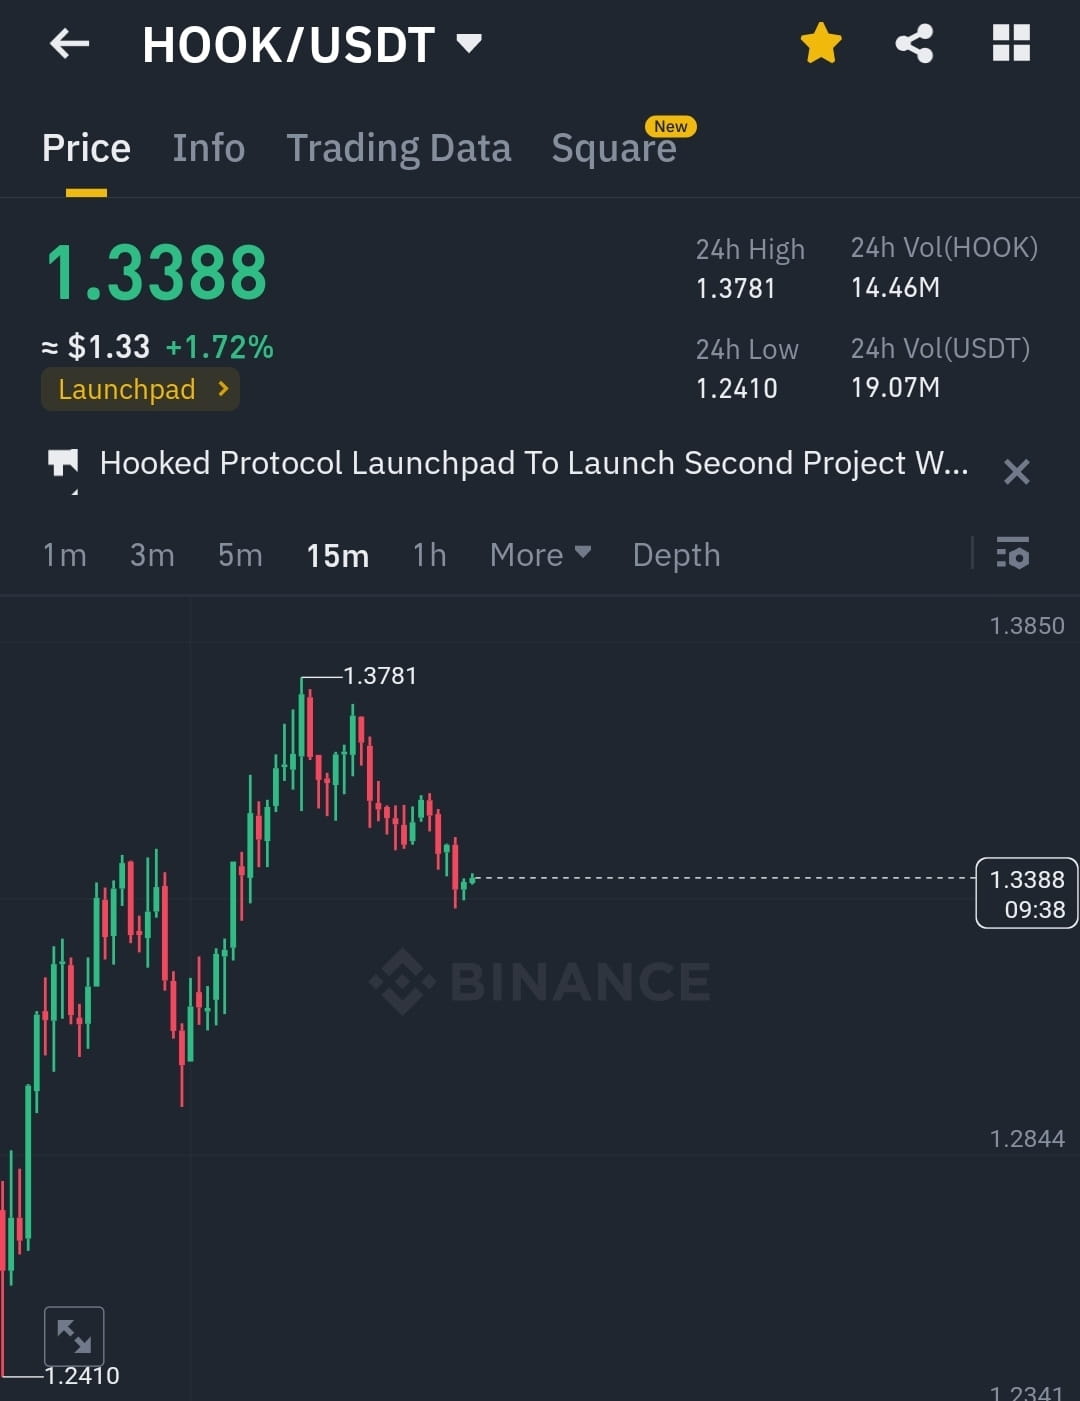Activate the 5m interval option
1080x1401 pixels.
[x=239, y=554]
